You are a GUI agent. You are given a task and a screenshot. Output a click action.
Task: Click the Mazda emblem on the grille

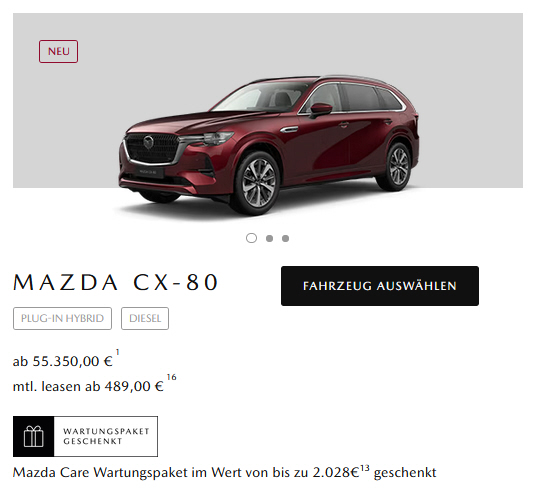(x=149, y=142)
